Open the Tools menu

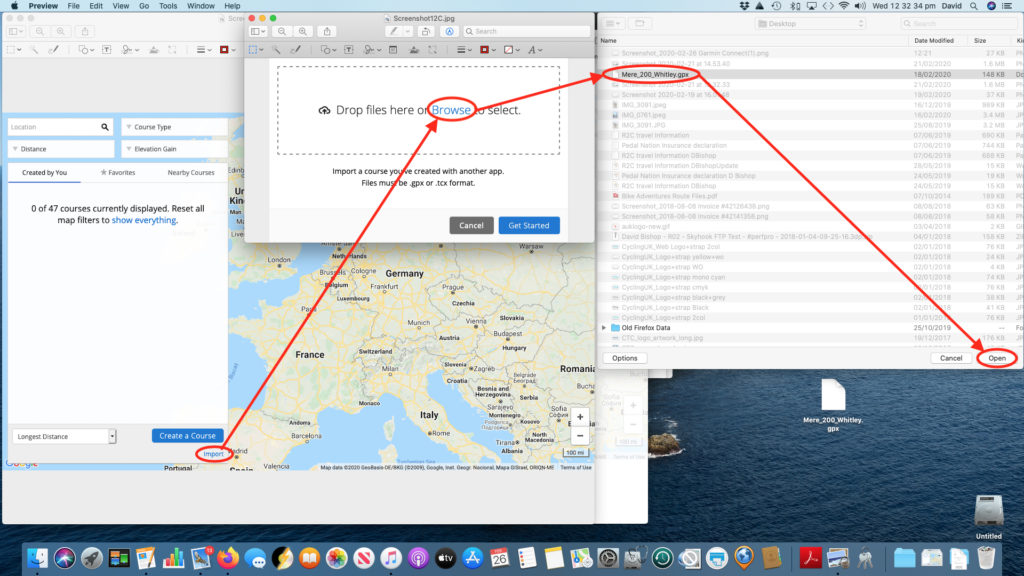[x=168, y=6]
